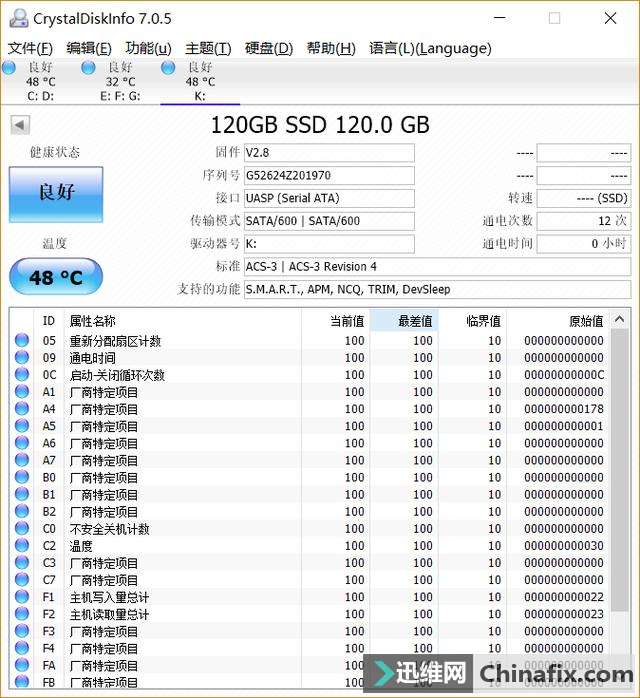Image resolution: width=640 pixels, height=698 pixels.
Task: Select the K: disk tab
Action: (200, 81)
